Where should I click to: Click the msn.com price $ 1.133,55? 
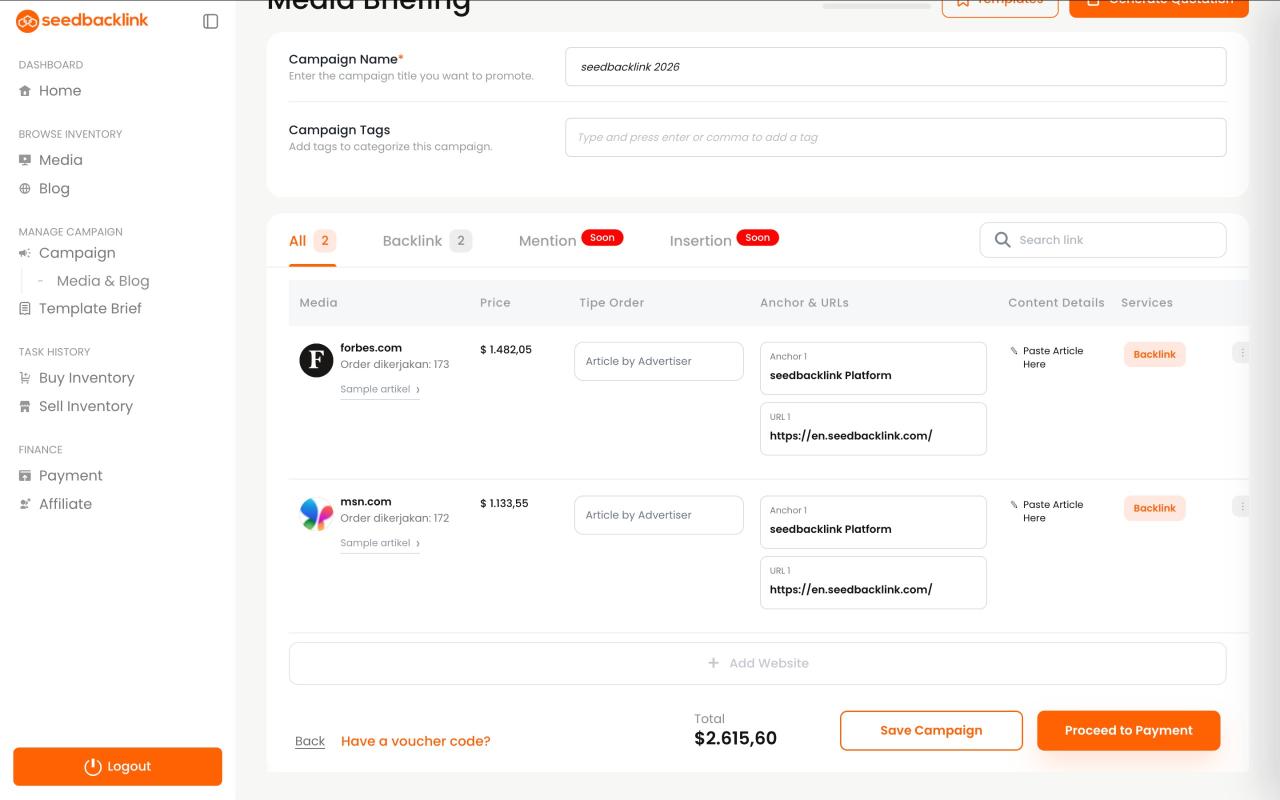504,503
